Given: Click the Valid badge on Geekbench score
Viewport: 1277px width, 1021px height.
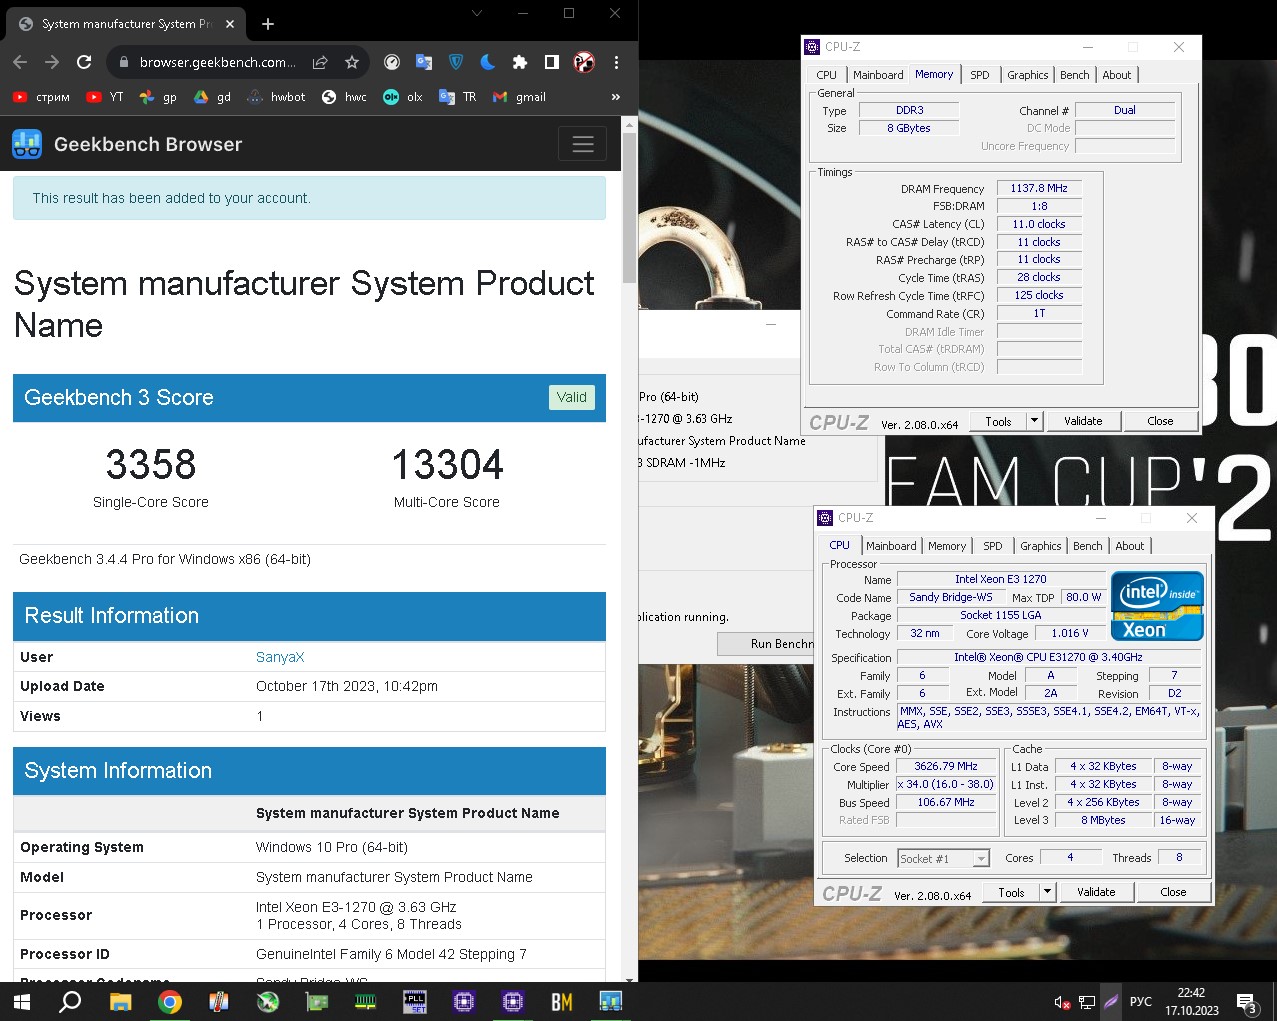Looking at the screenshot, I should [572, 397].
